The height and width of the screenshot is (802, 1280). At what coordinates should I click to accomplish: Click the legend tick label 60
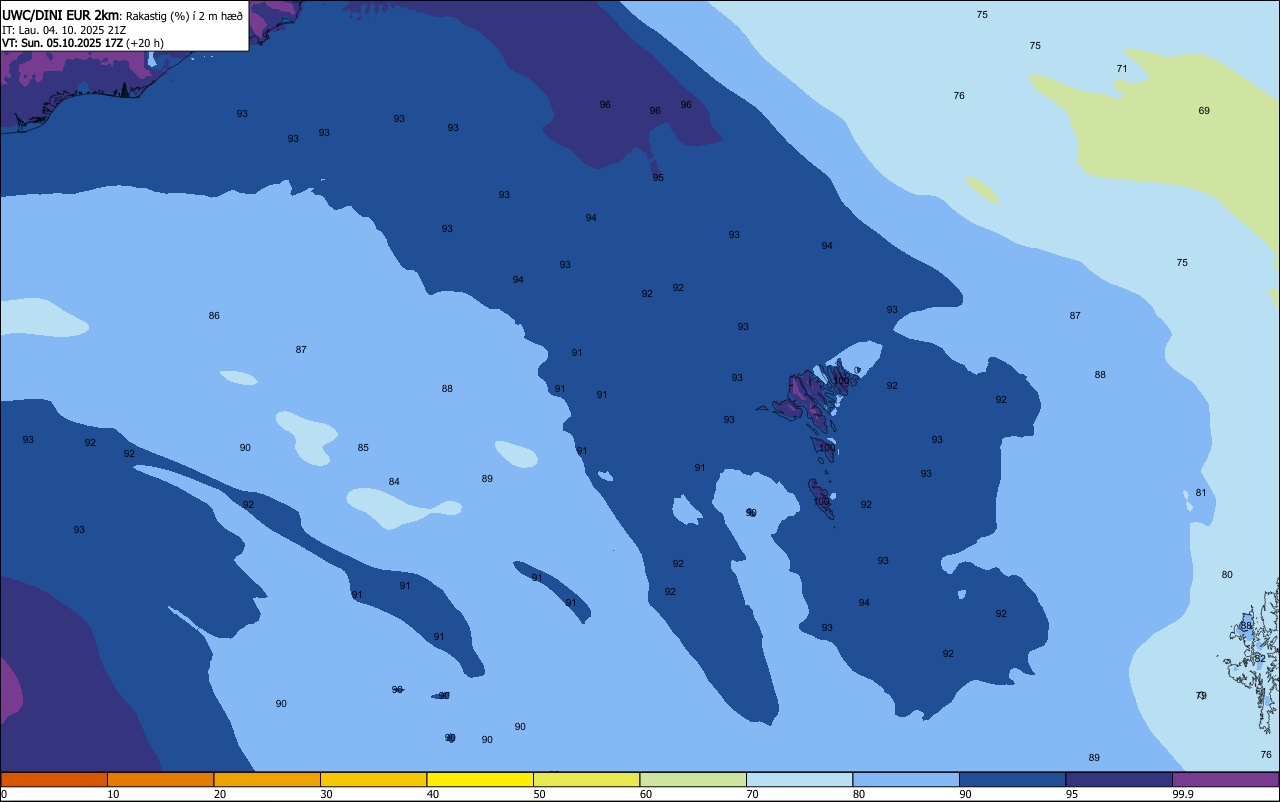[x=646, y=794]
